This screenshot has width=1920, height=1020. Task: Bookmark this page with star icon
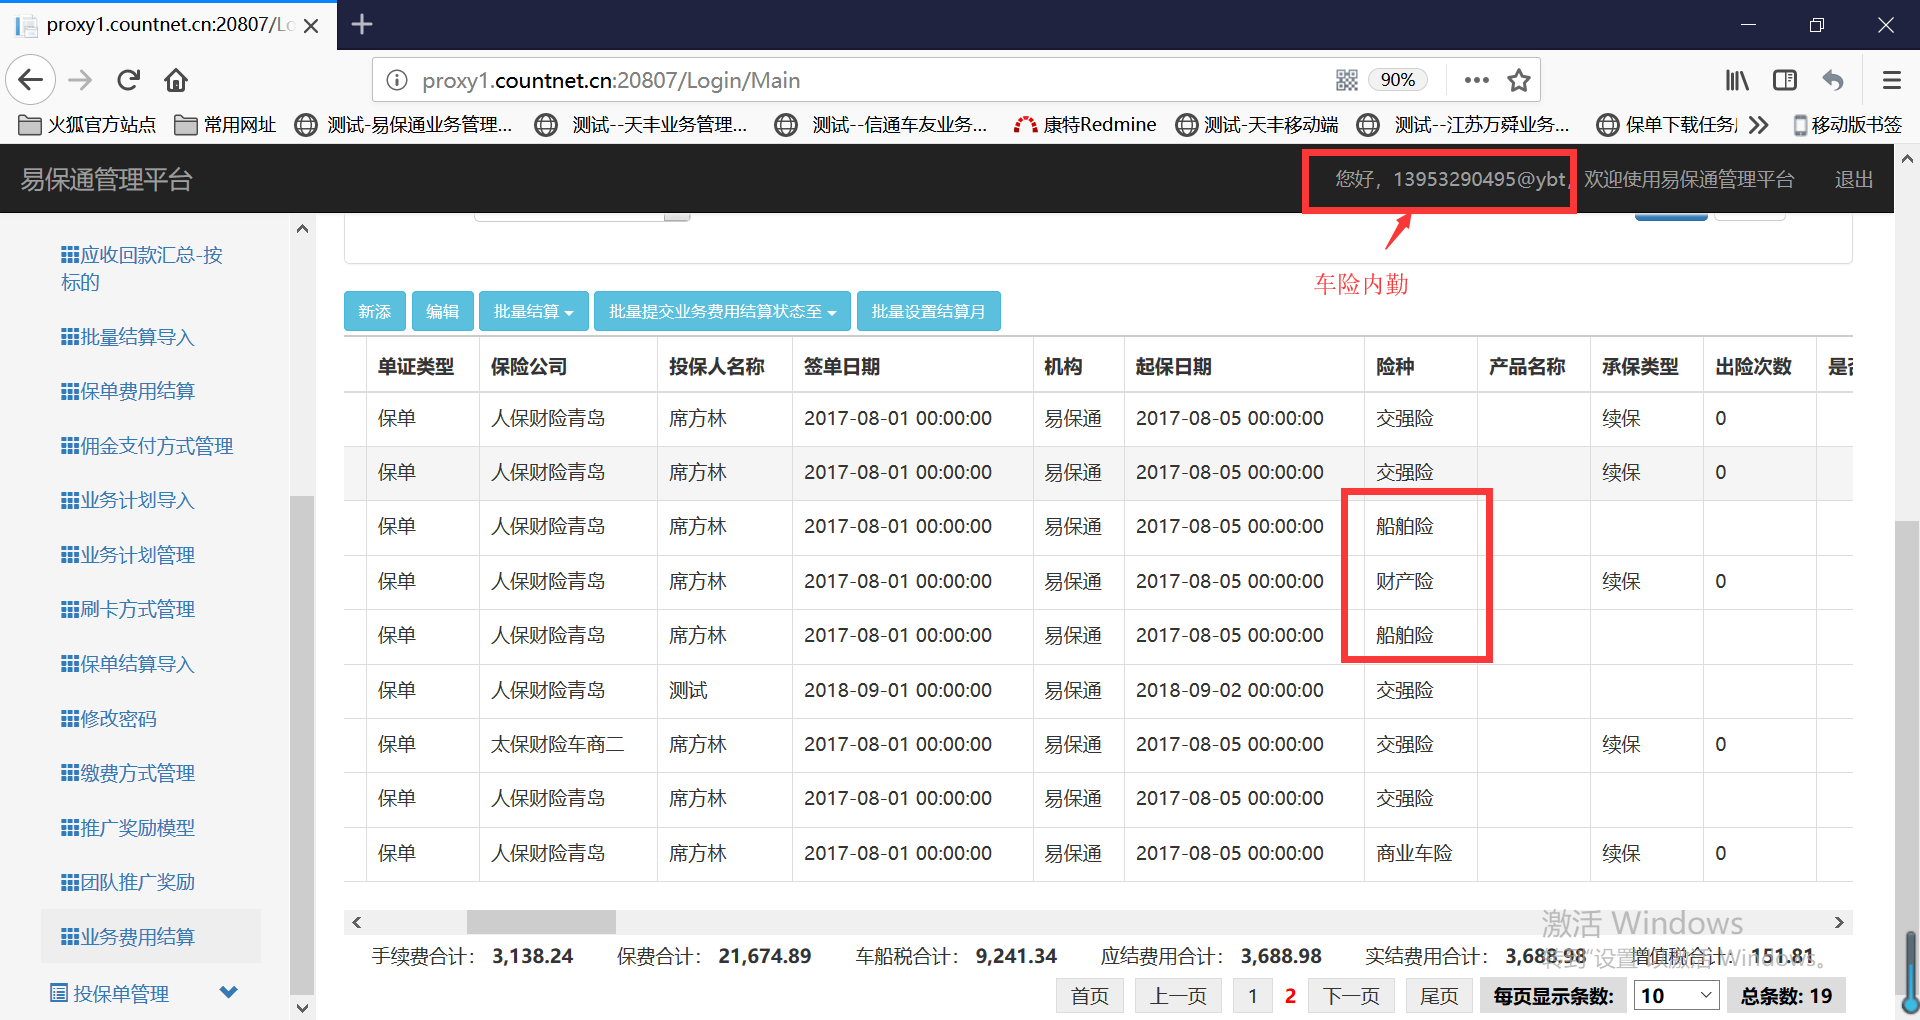(1518, 80)
